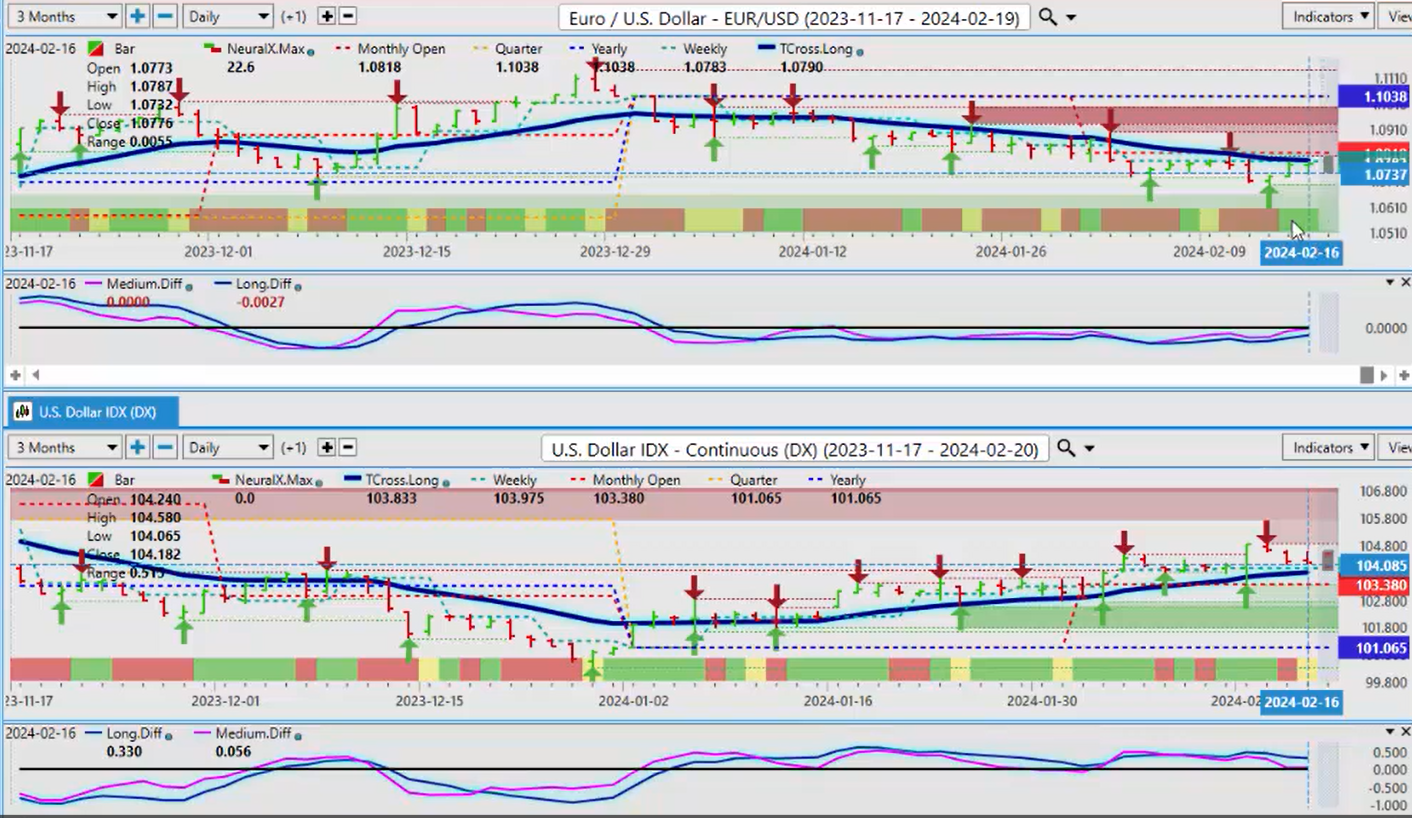
Task: Open Medium.Diff settings dot in EUR/USD sub-panel
Action: pos(189,286)
